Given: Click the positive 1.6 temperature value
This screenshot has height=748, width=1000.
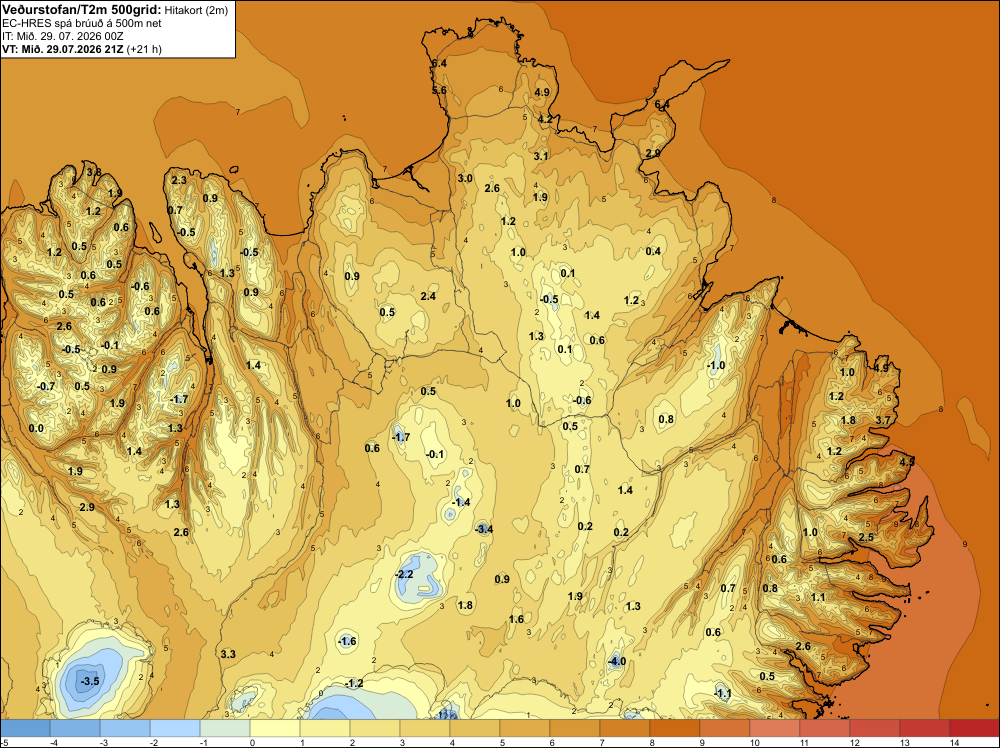Looking at the screenshot, I should tap(517, 619).
